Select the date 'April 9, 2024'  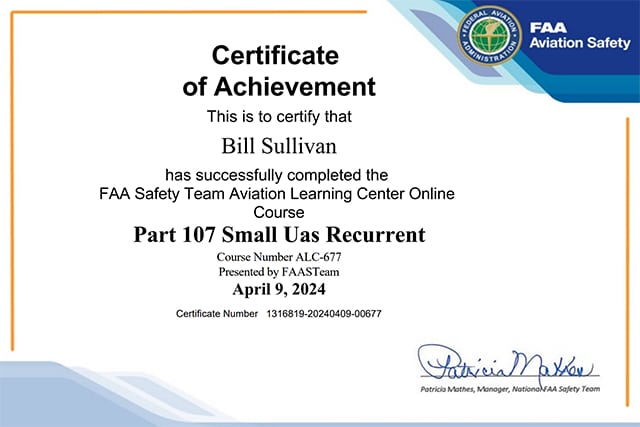coord(279,289)
